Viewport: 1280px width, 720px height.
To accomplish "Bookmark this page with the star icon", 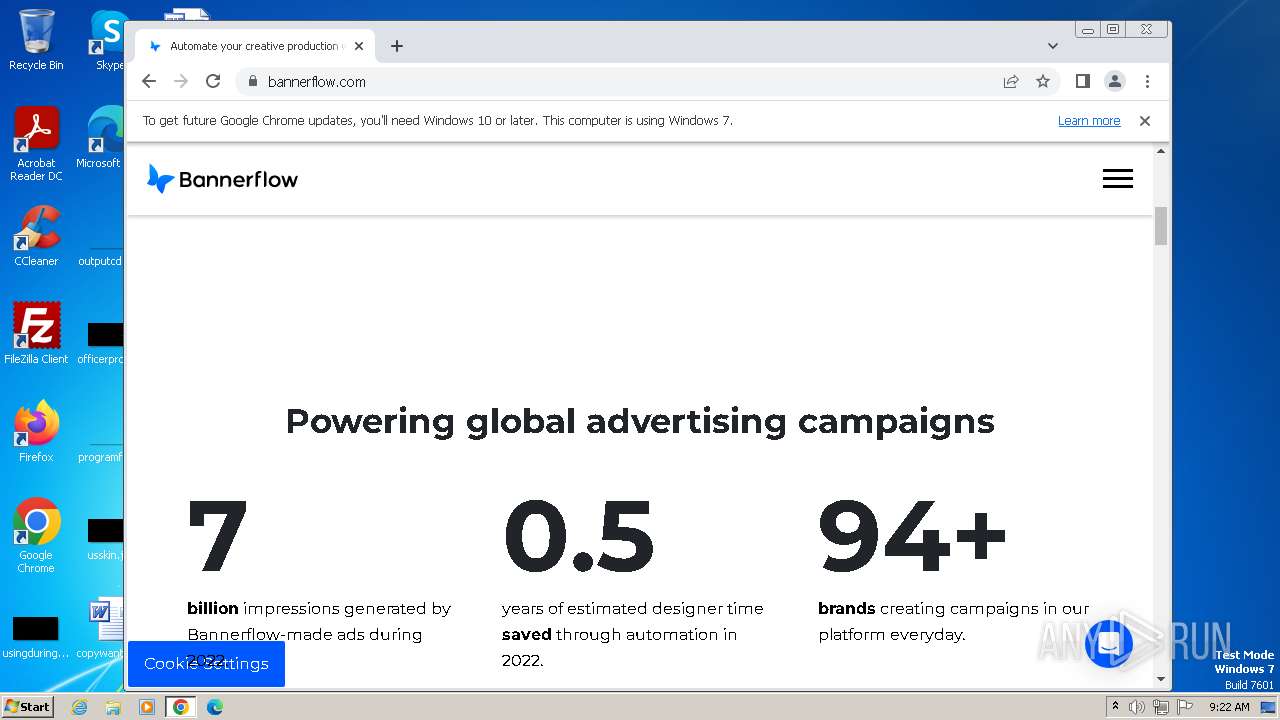I will (1043, 82).
